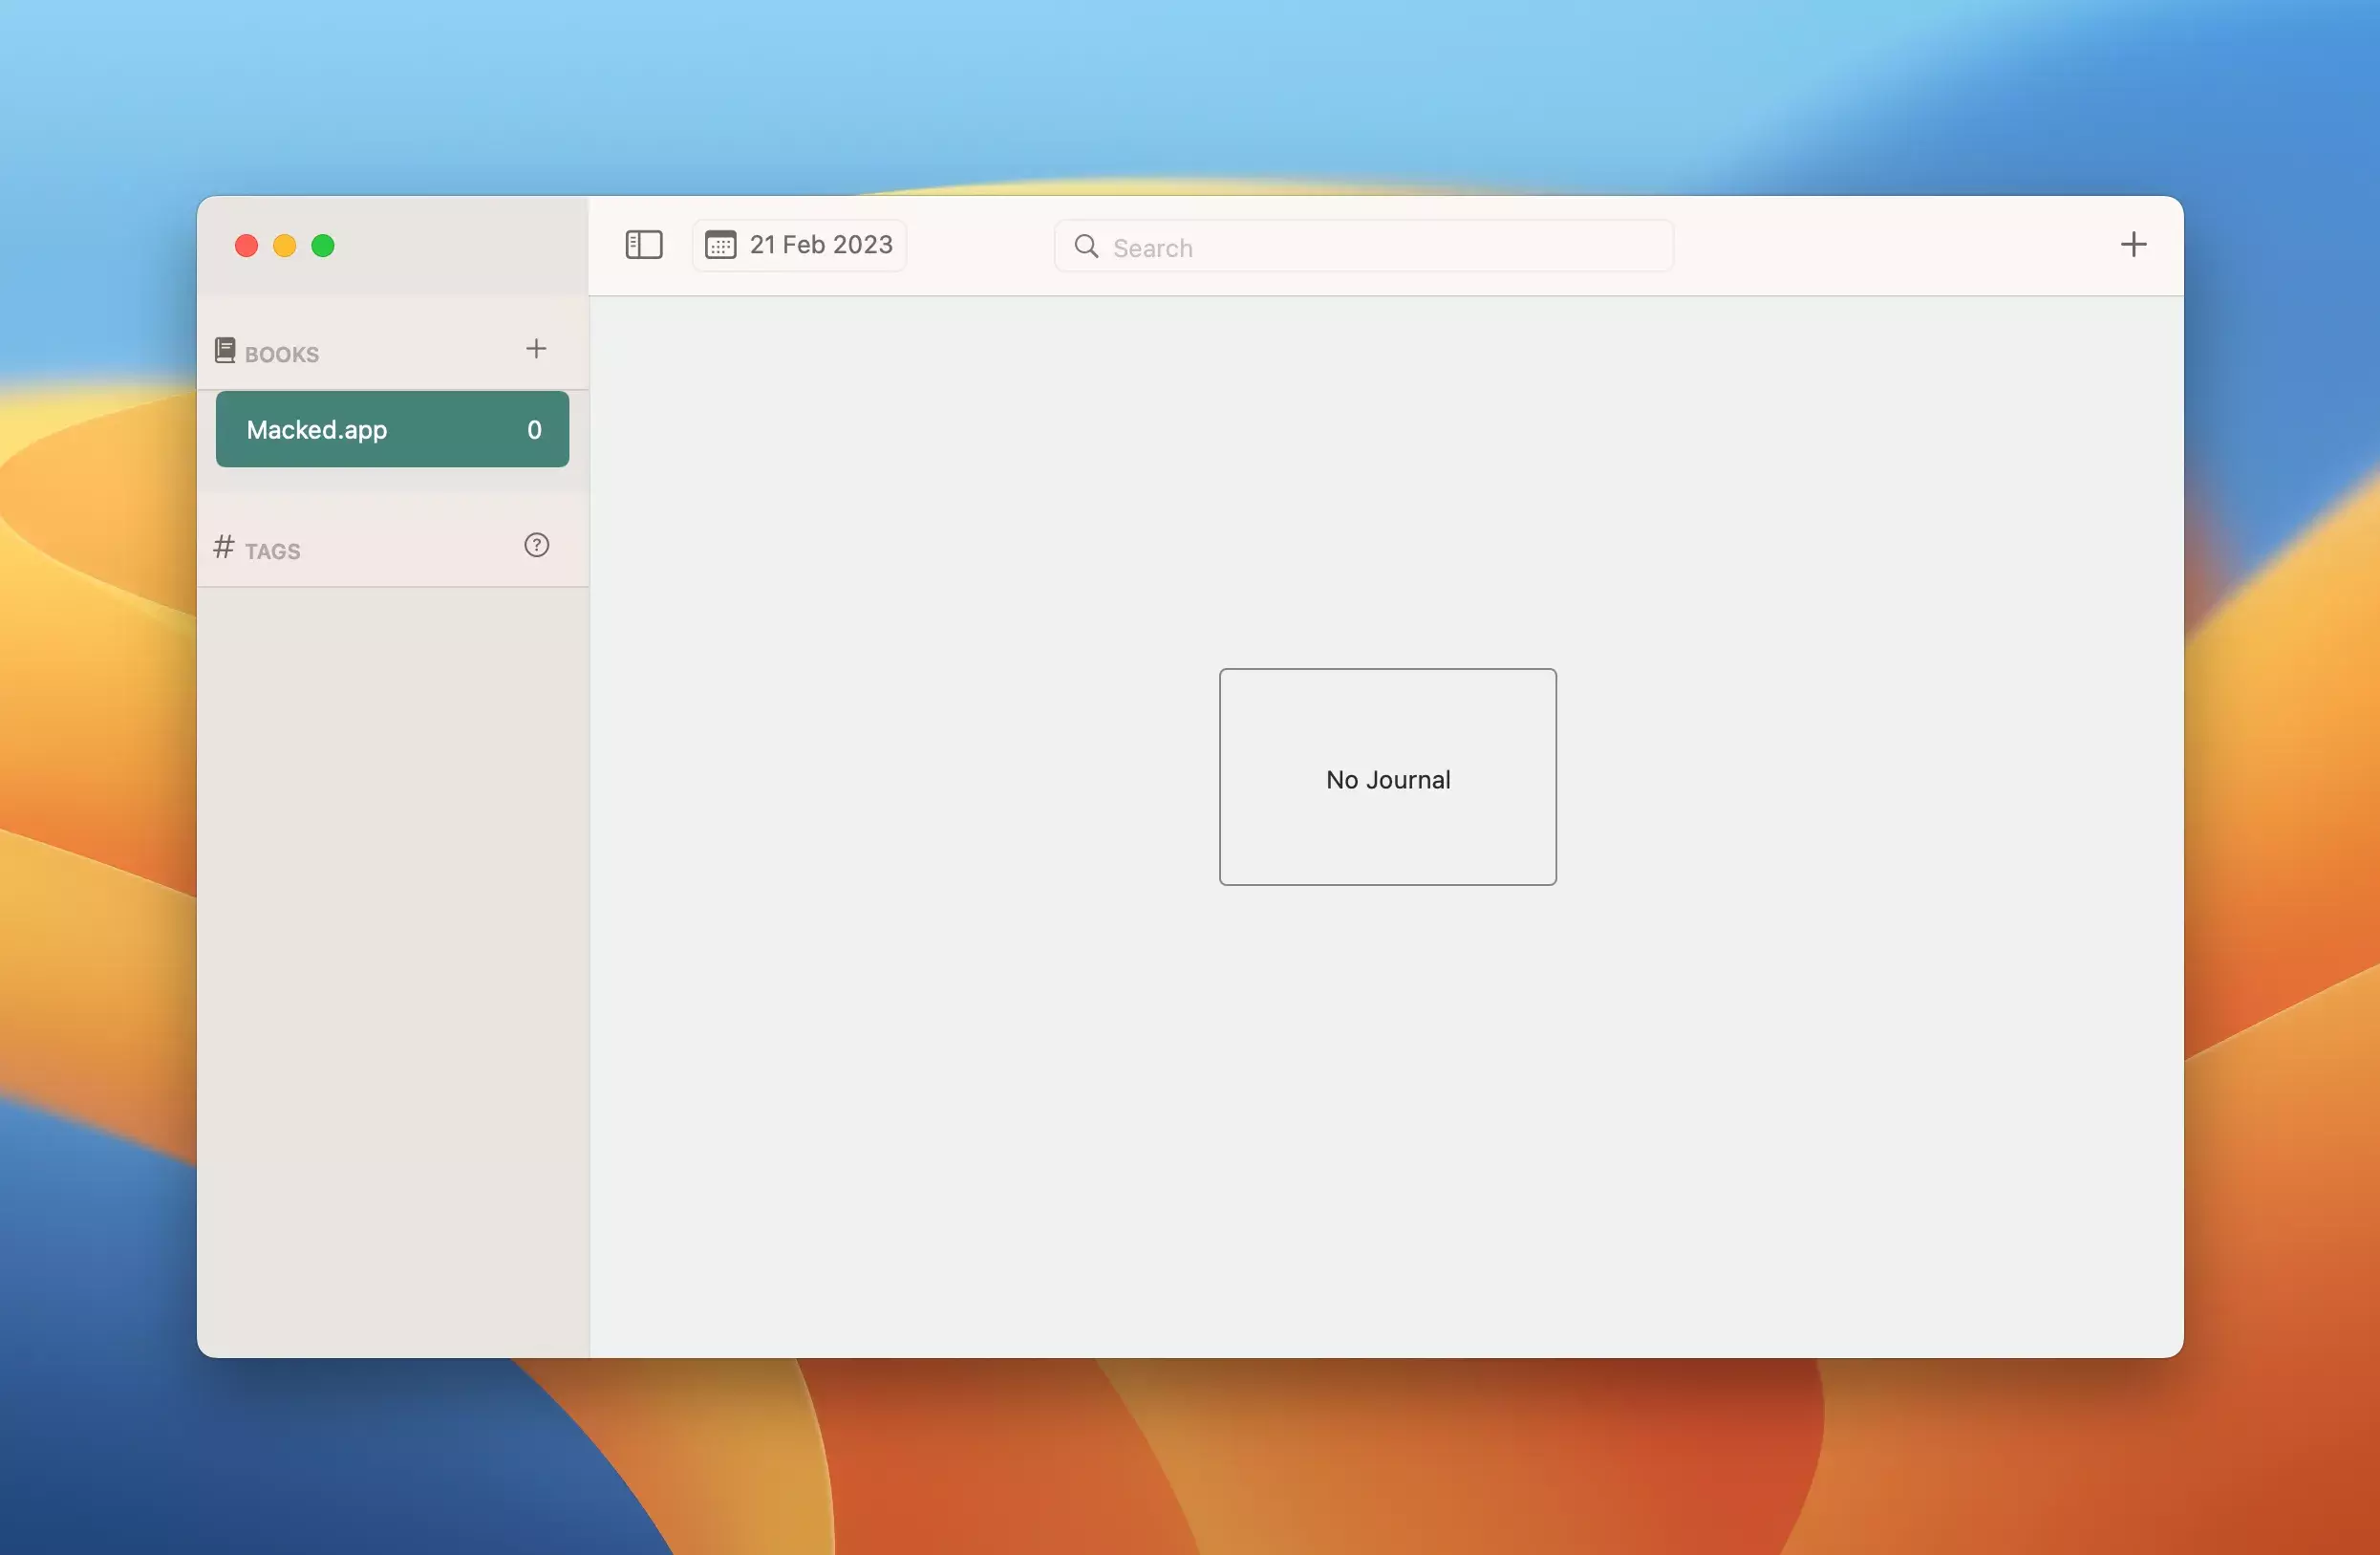Click the hash icon beside TAGS
Image resolution: width=2380 pixels, height=1555 pixels.
pyautogui.click(x=224, y=547)
